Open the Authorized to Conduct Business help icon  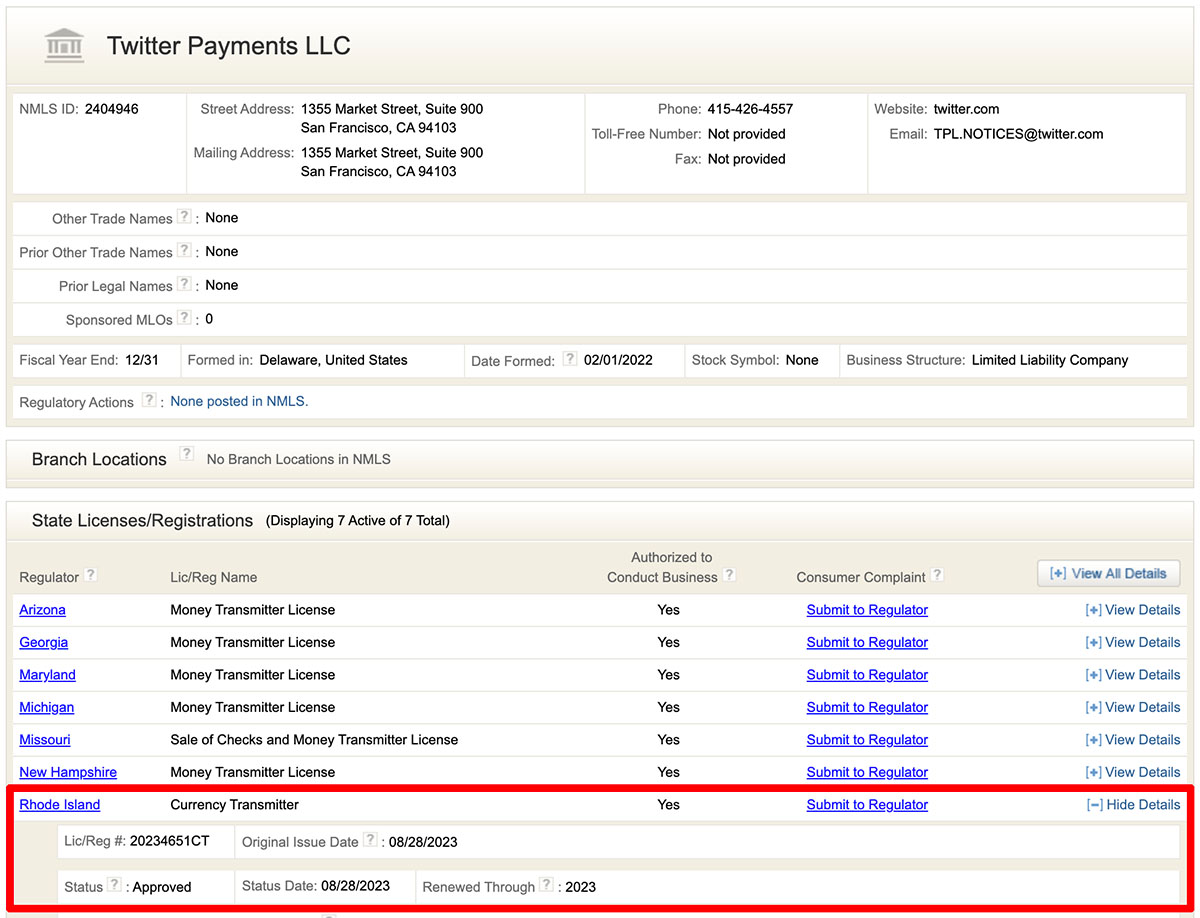(730, 575)
